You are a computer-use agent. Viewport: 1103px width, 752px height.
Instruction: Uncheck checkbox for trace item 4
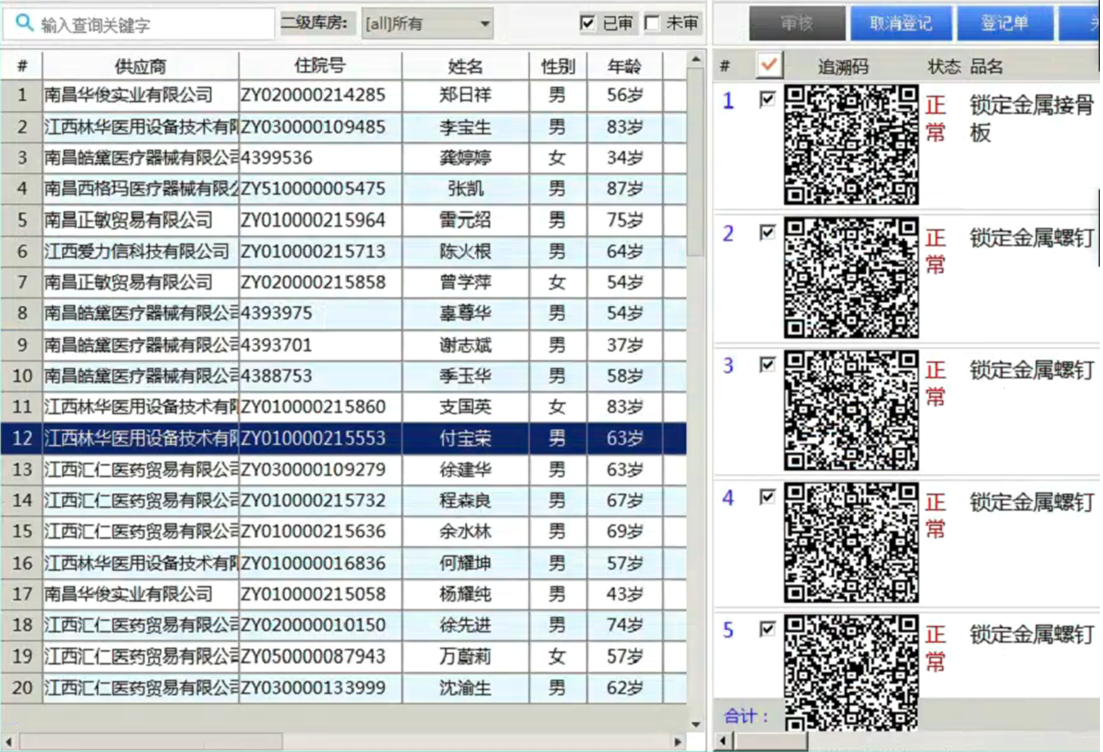[767, 497]
